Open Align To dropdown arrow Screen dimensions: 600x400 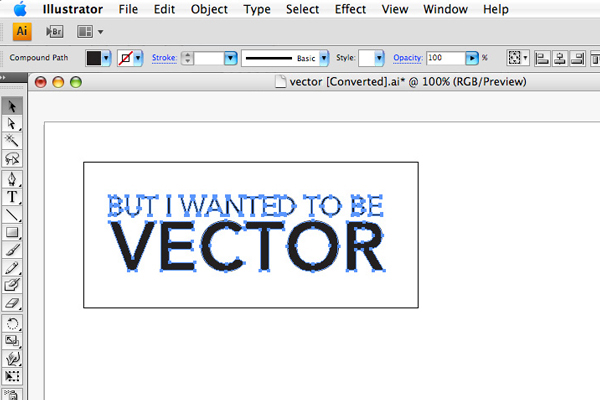526,58
